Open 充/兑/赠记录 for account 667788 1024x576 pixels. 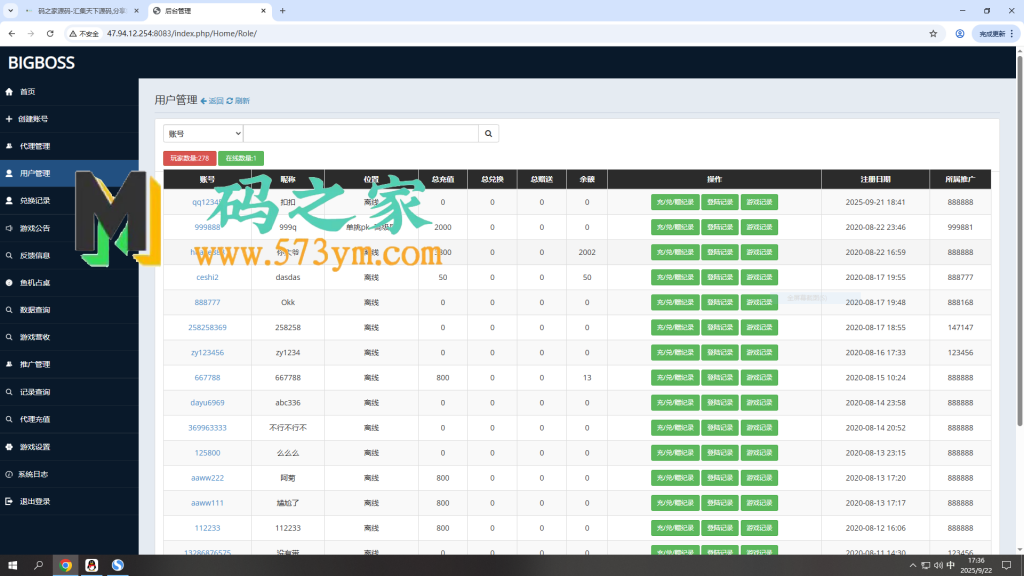[x=675, y=377]
